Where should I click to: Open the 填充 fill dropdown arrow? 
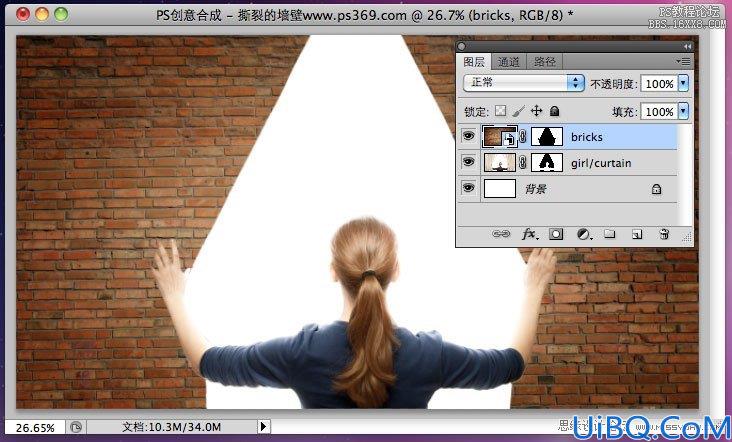point(683,112)
